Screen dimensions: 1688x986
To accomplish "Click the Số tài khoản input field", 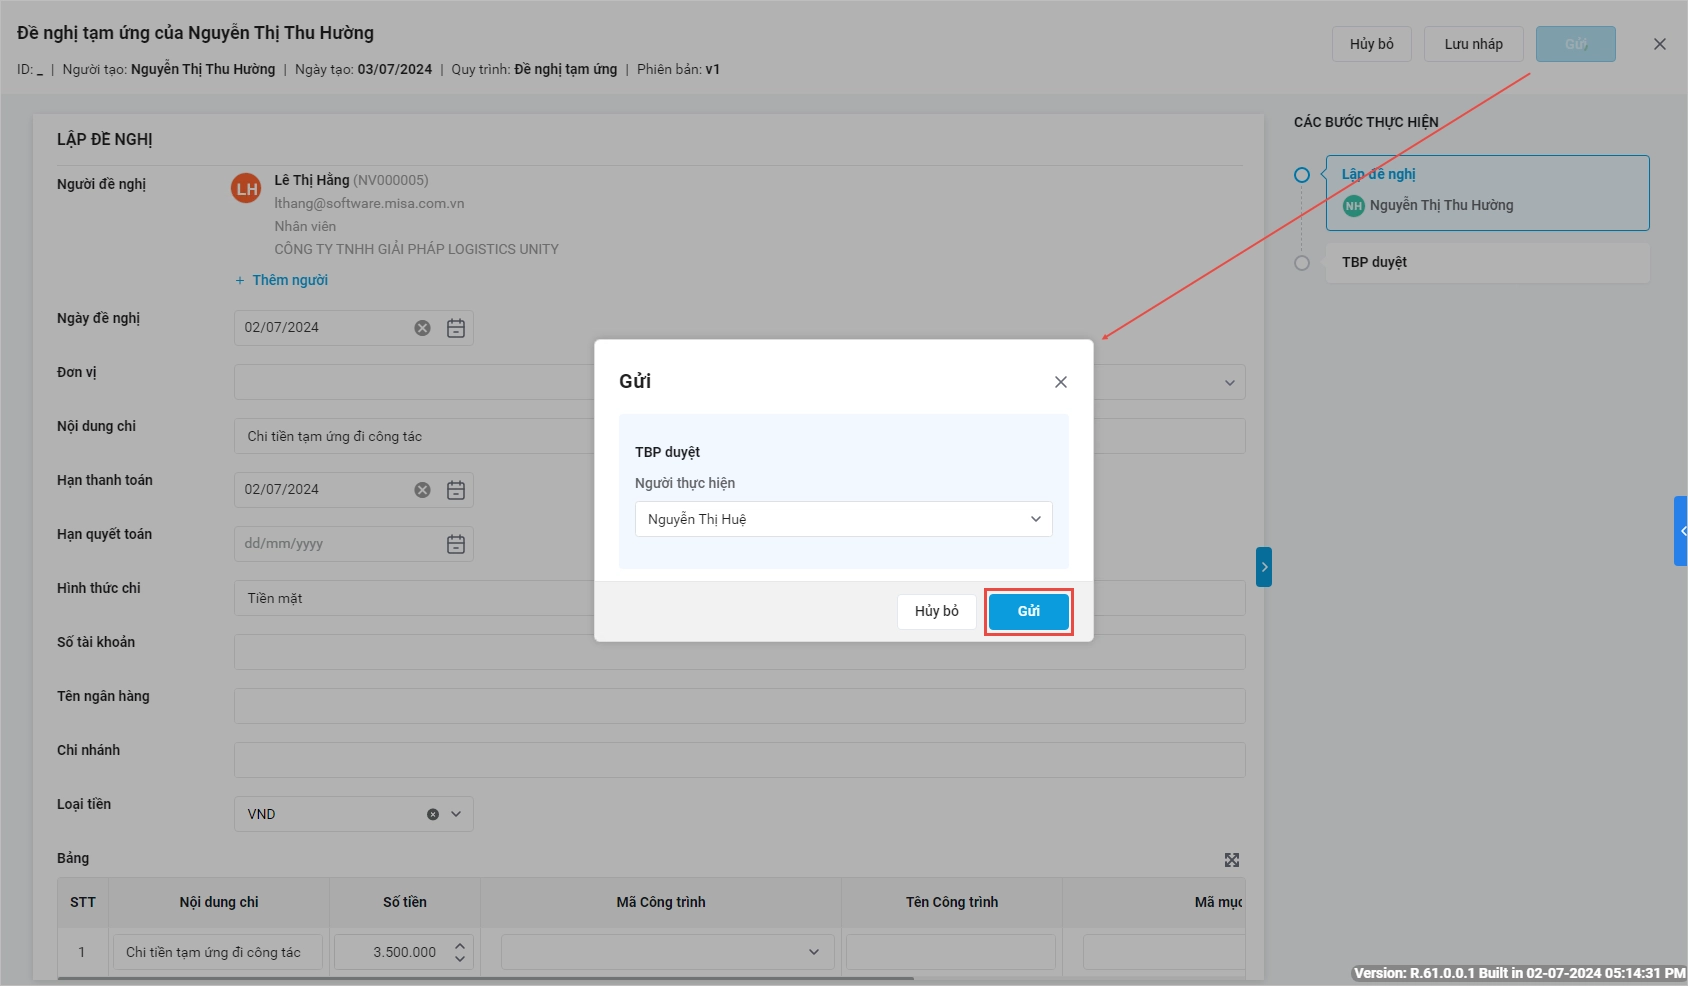I will [740, 652].
